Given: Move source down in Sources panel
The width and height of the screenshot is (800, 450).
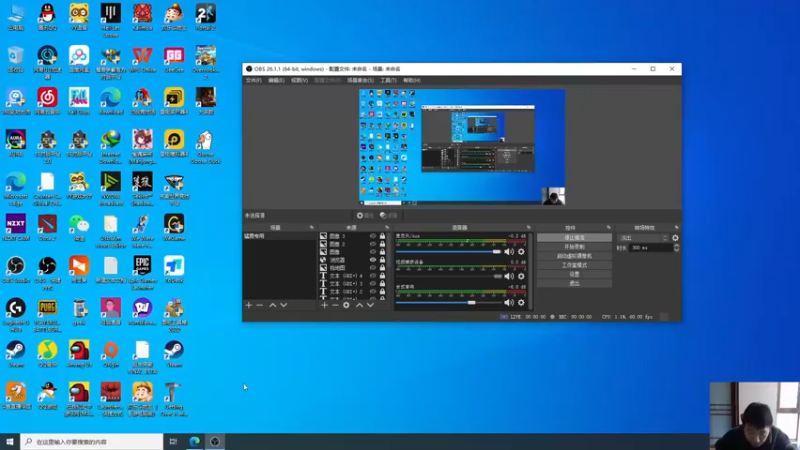Looking at the screenshot, I should 370,305.
